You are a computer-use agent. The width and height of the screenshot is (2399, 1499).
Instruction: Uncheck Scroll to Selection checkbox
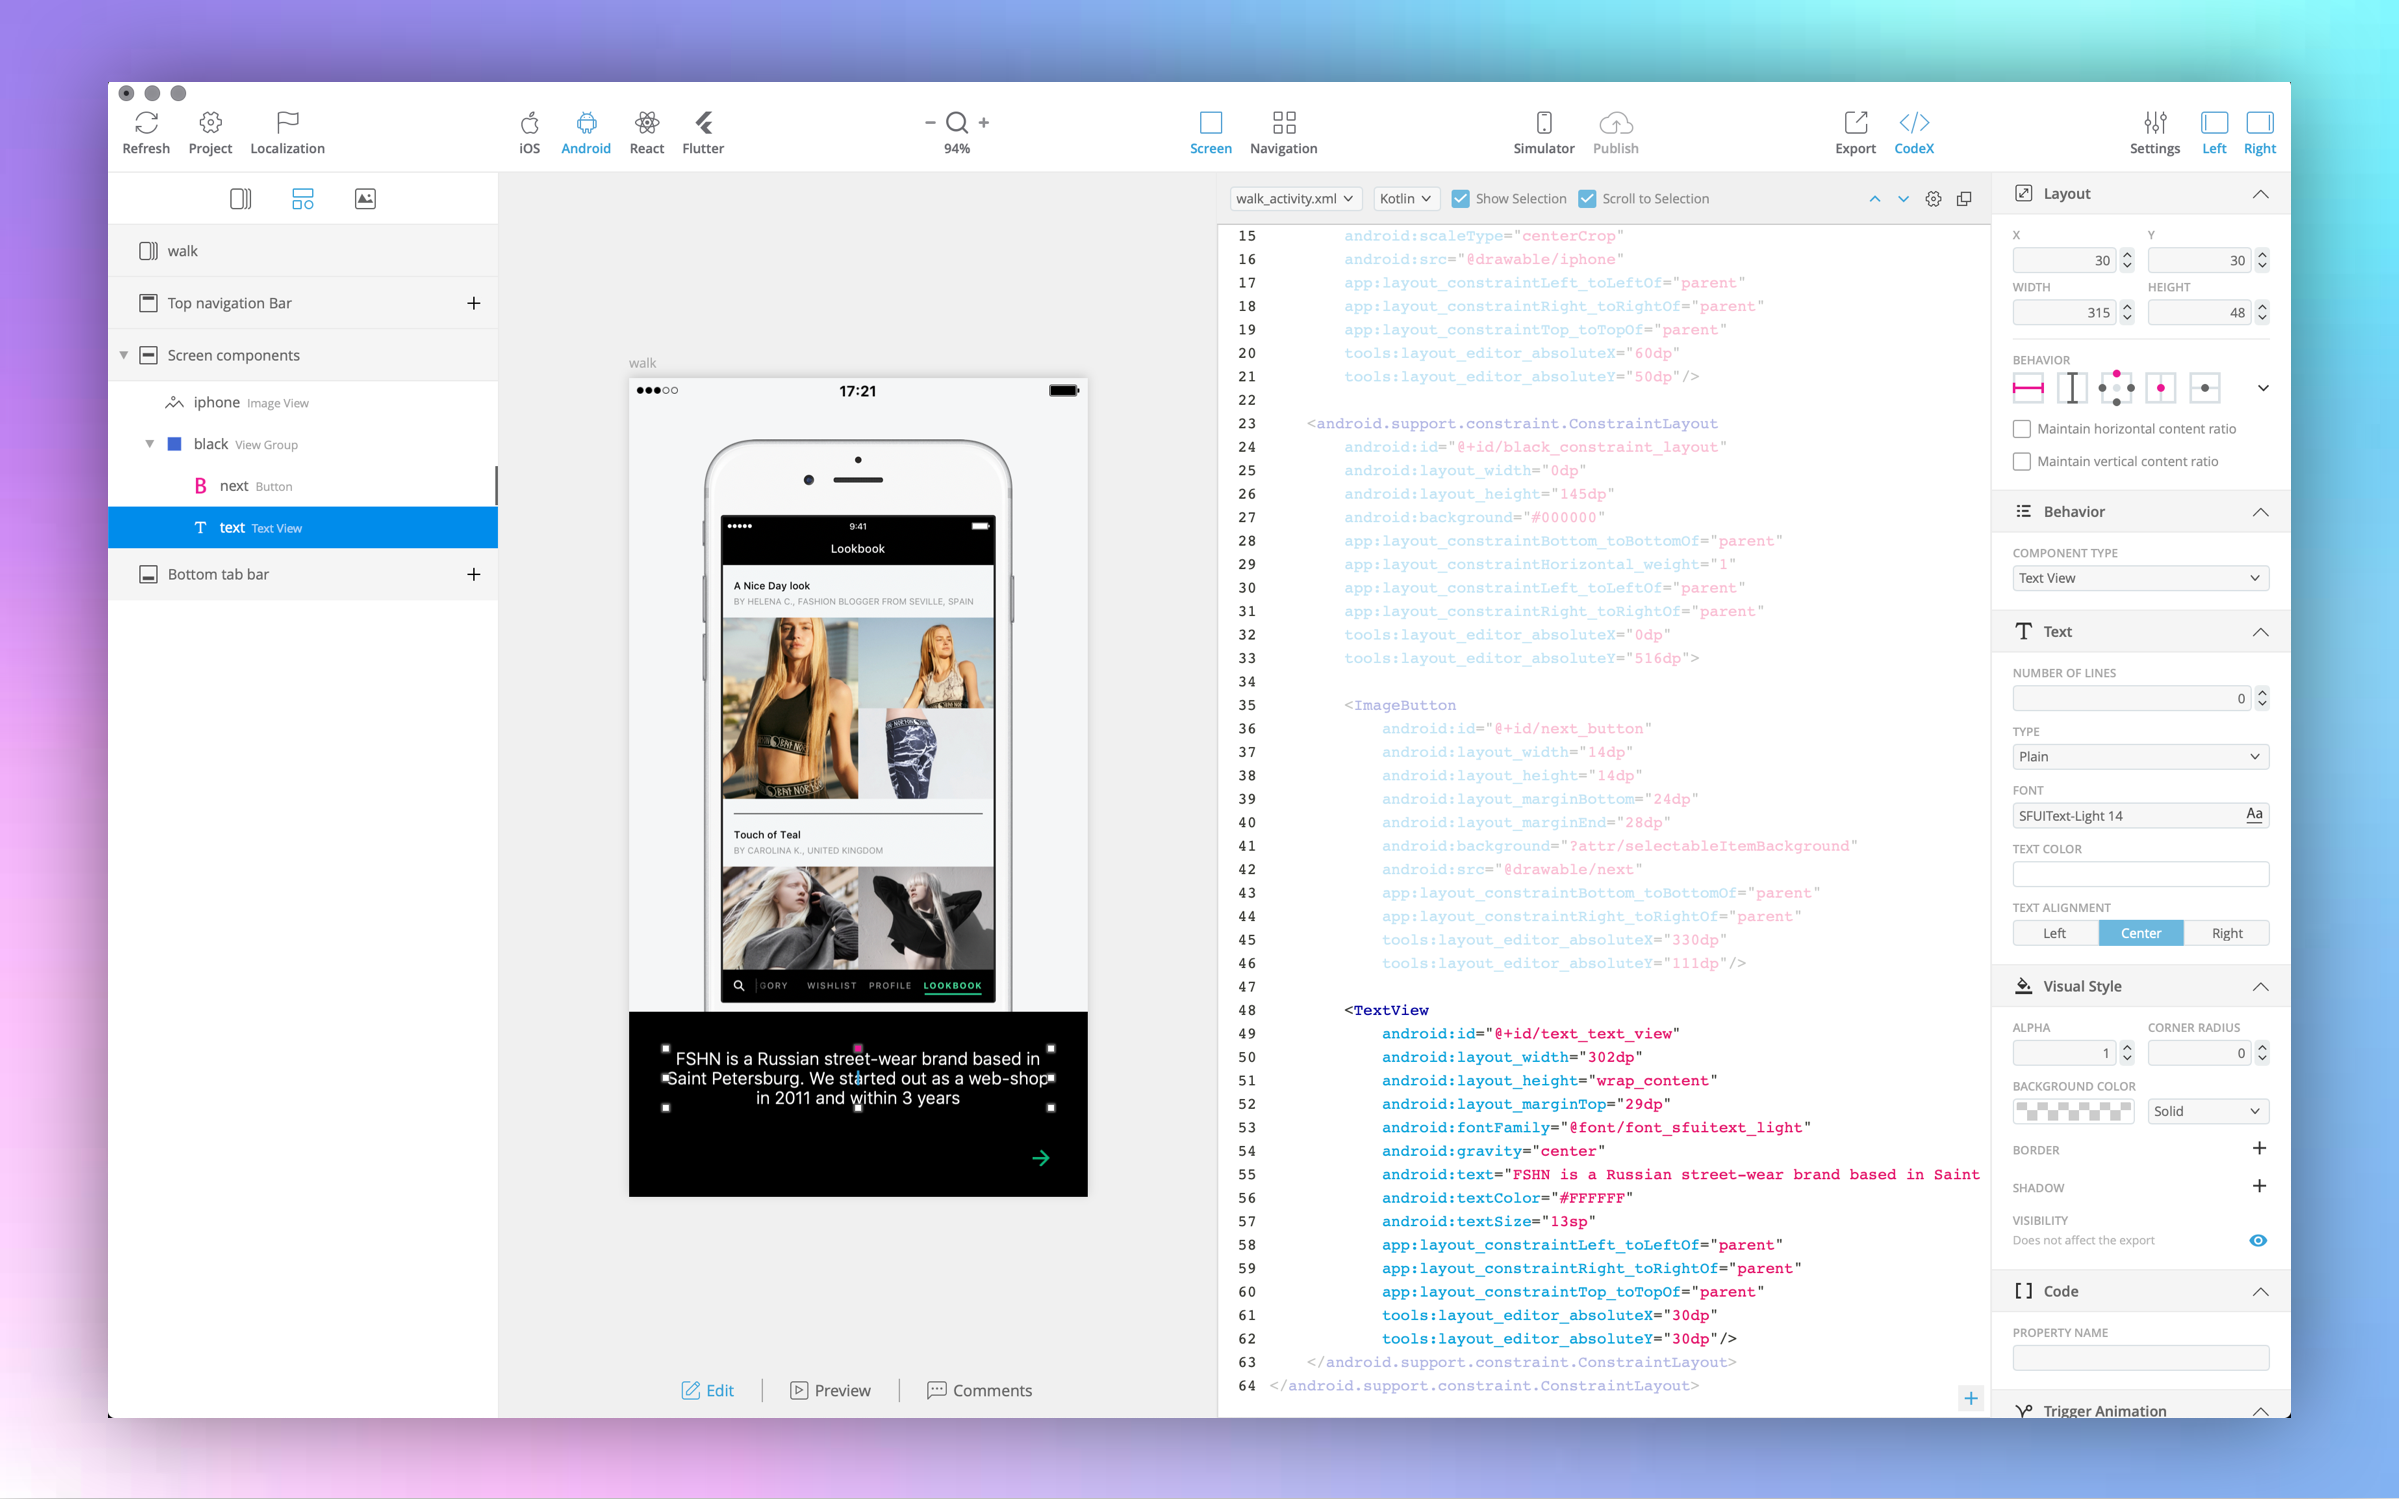(x=1587, y=199)
